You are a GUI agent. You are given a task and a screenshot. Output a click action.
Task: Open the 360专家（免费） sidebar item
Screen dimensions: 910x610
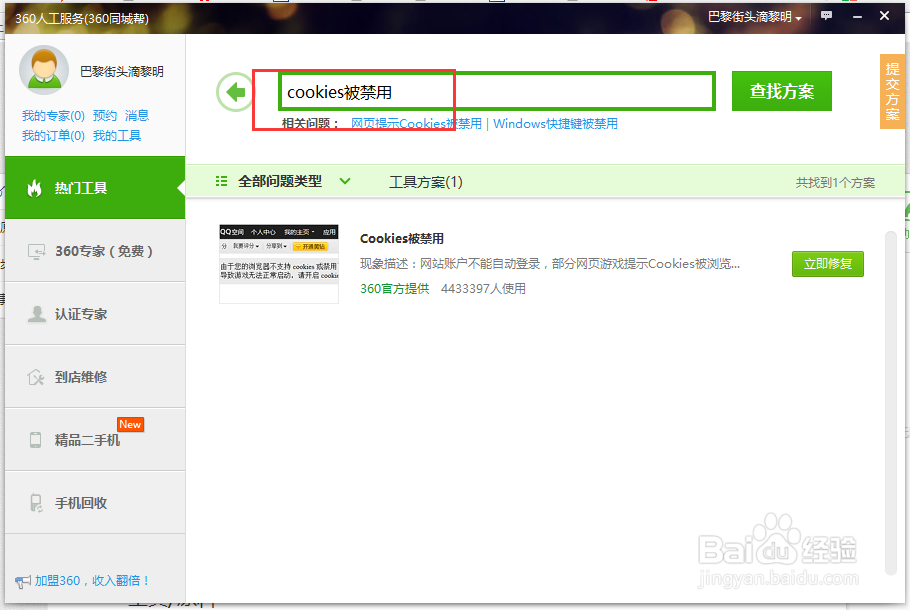(x=95, y=251)
